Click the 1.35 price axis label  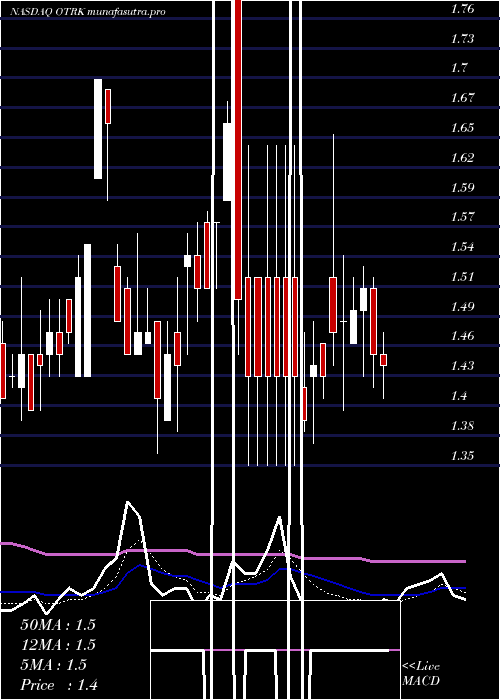click(x=462, y=455)
